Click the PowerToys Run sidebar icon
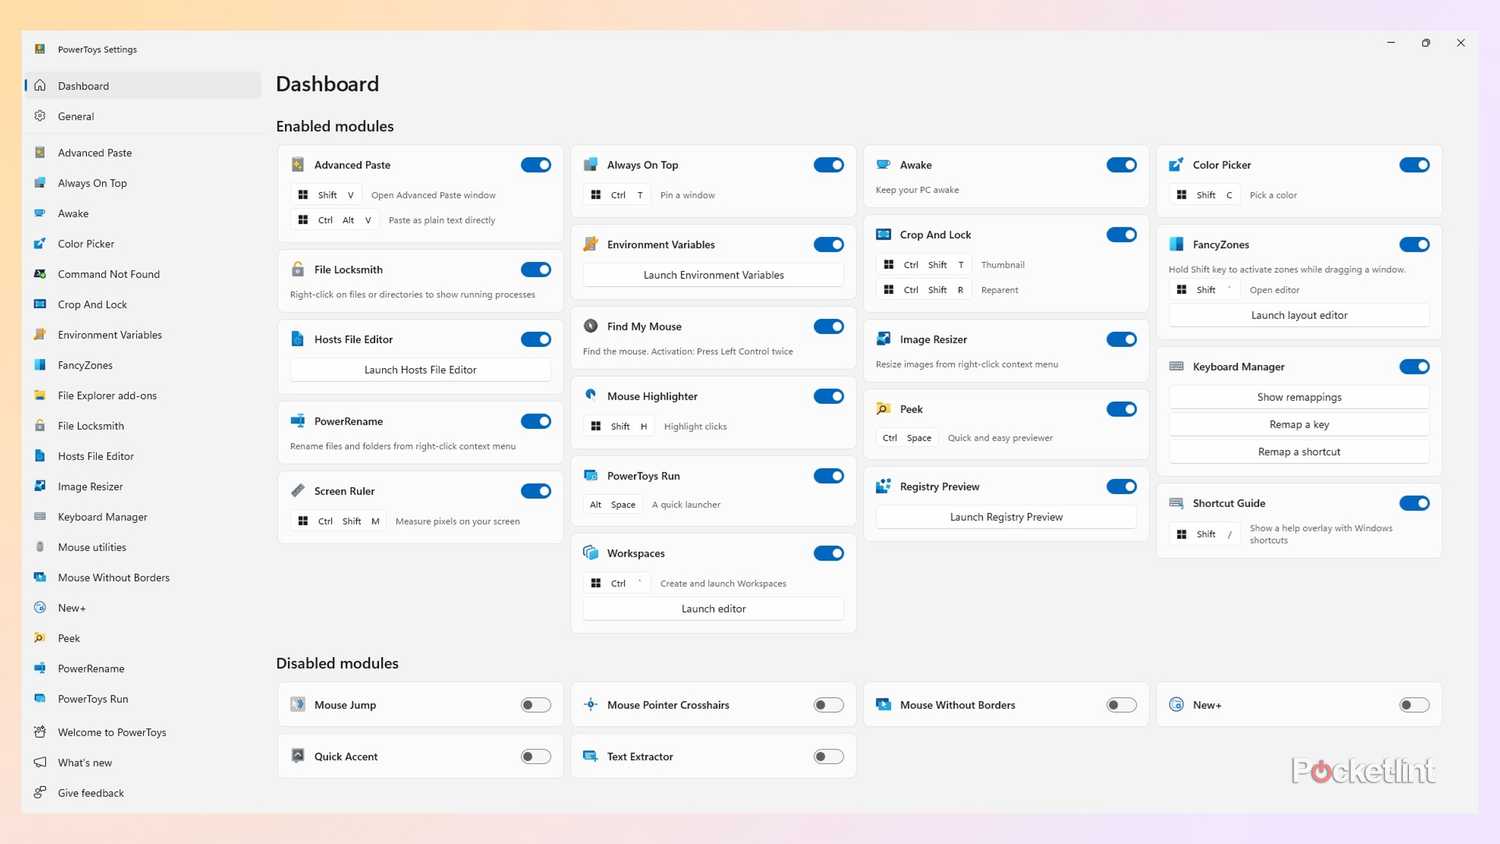This screenshot has width=1500, height=844. point(40,698)
